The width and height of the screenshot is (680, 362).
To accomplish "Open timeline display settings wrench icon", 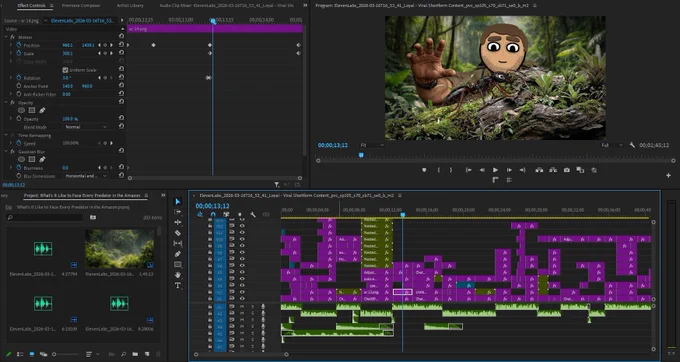I will coord(253,215).
